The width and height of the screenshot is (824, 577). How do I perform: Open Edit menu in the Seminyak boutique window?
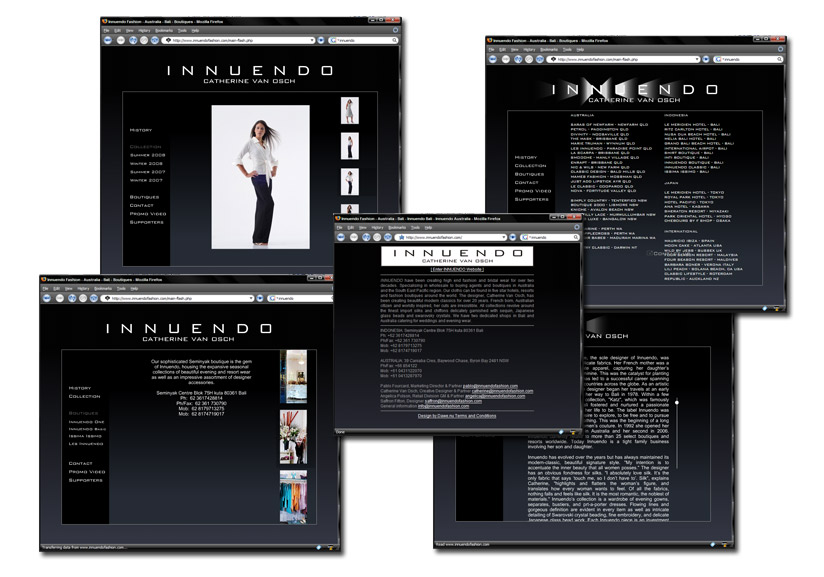click(x=56, y=288)
